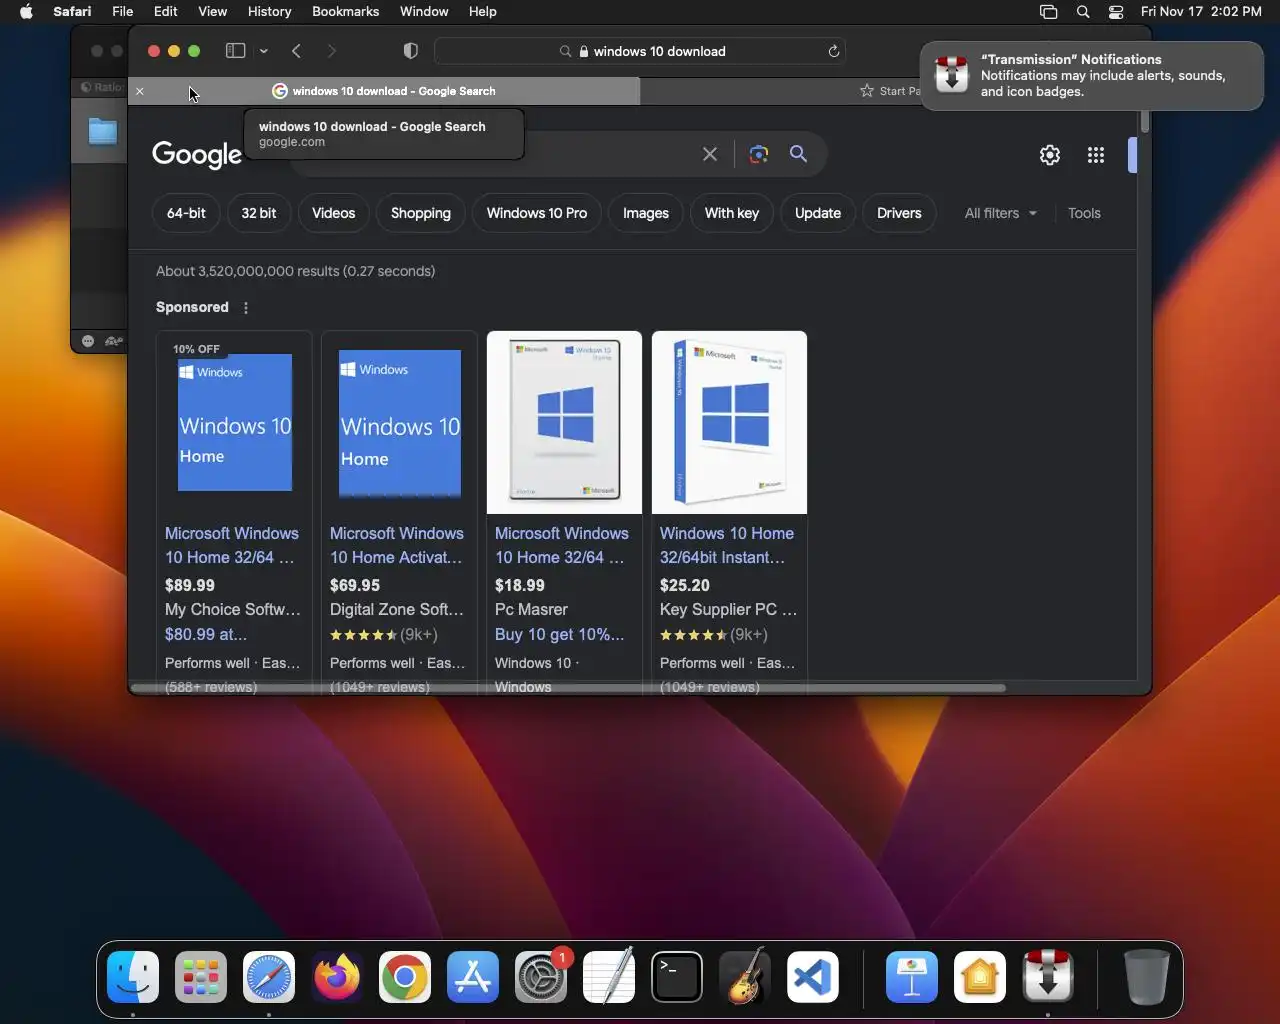Open Launchpad from the dock
This screenshot has width=1280, height=1024.
[x=201, y=977]
